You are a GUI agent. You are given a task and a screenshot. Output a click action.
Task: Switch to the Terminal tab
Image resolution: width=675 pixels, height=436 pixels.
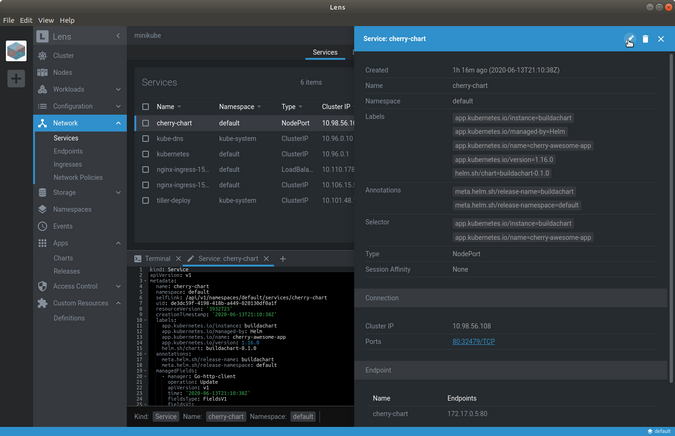pos(157,259)
